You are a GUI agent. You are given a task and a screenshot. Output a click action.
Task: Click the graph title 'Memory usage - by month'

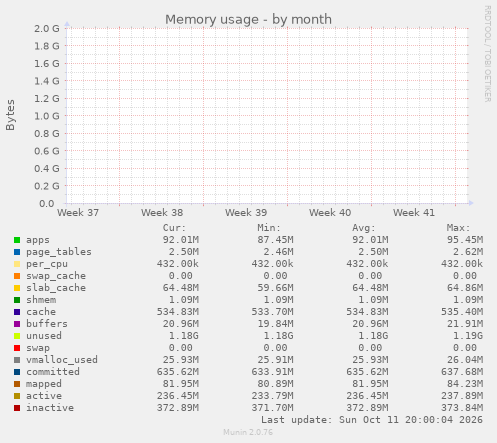tap(248, 19)
